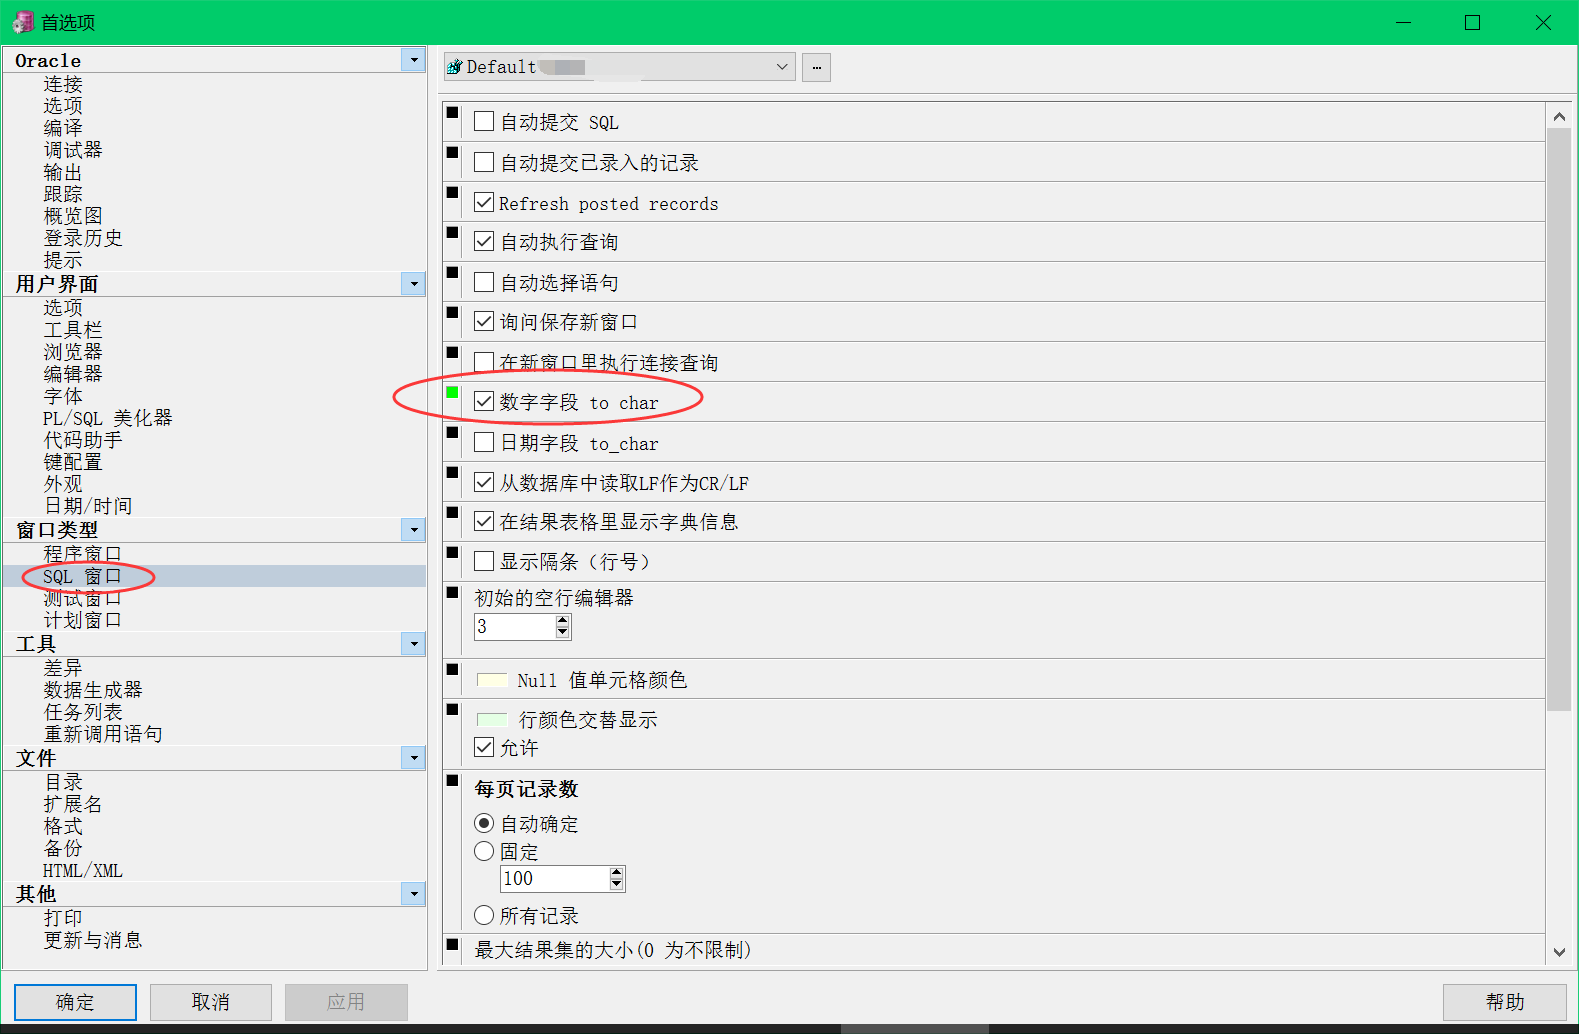This screenshot has width=1579, height=1034.
Task: Click the 帮助 button
Action: (x=1504, y=1002)
